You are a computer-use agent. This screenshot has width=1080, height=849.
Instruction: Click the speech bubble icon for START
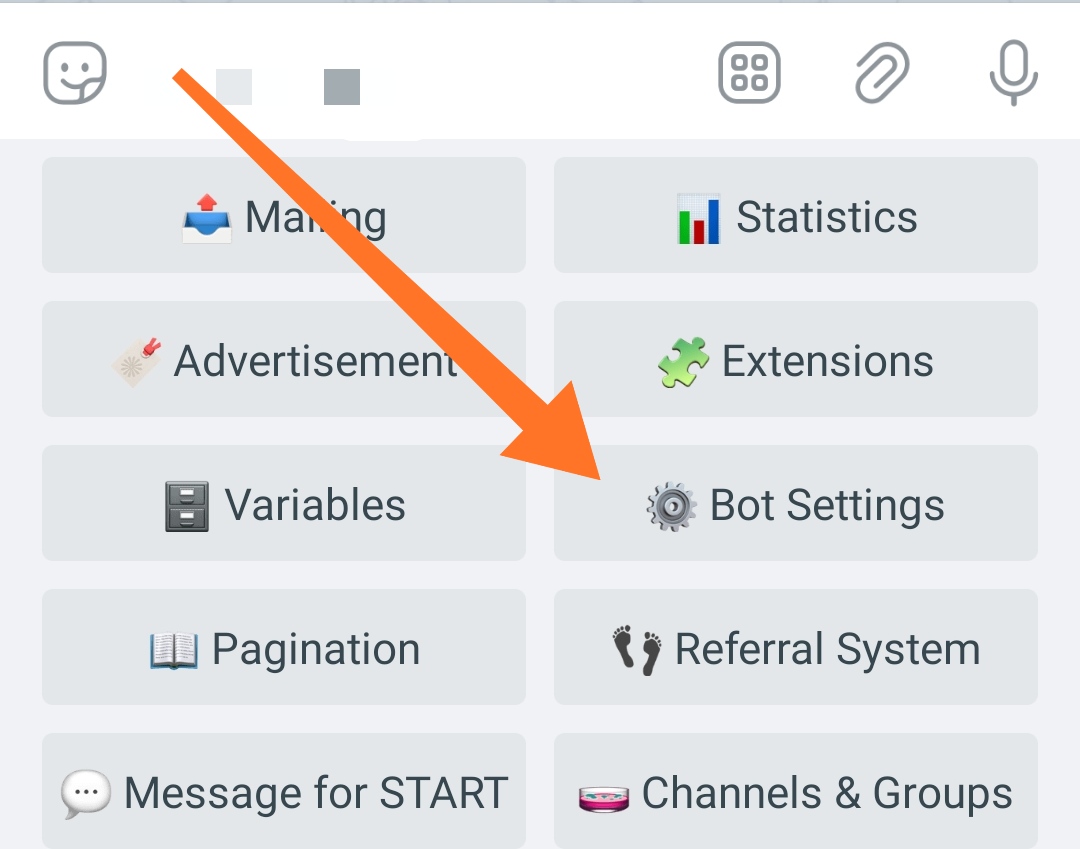click(86, 794)
